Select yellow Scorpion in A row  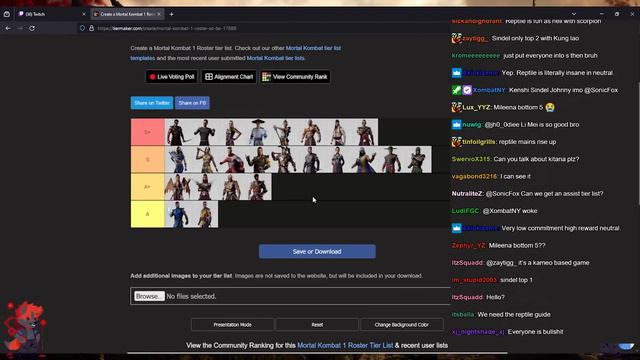point(204,214)
